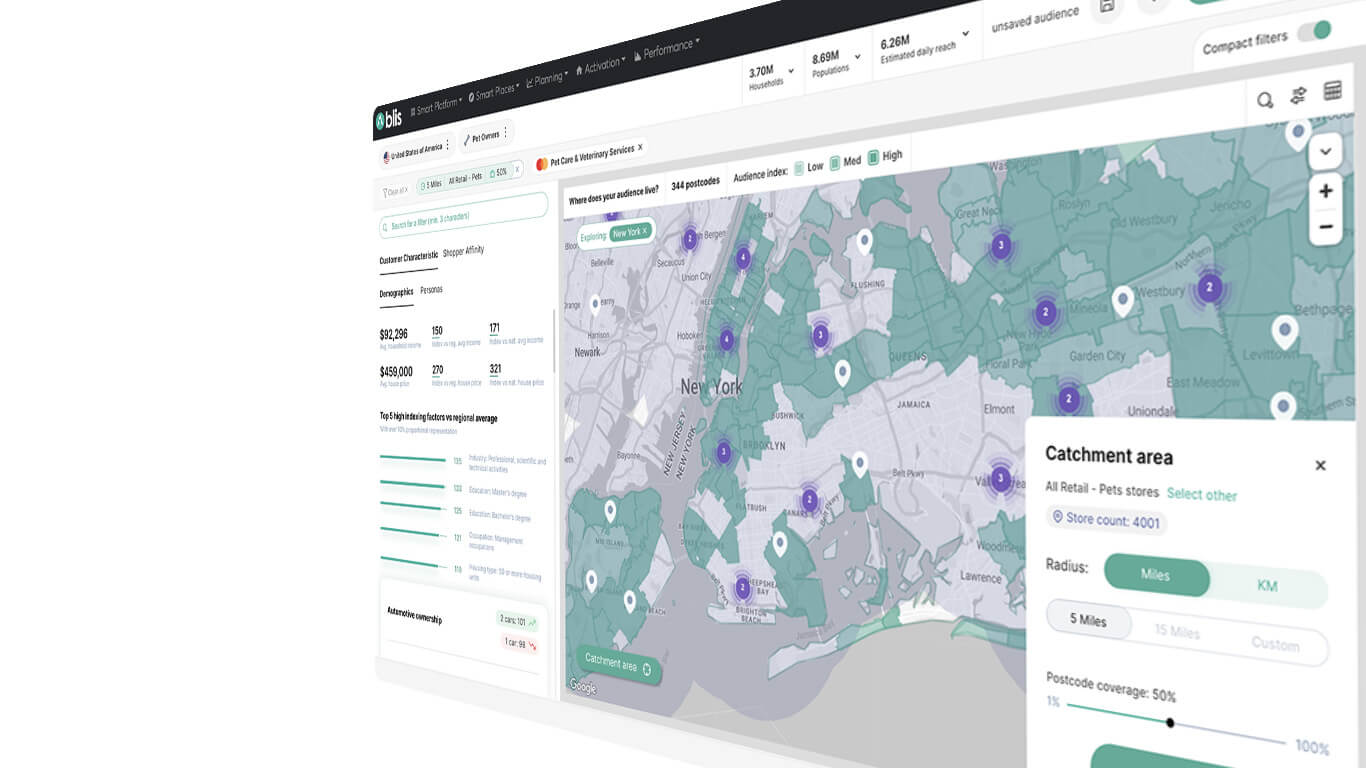
Task: Remove the New York exploring tag
Action: pos(645,231)
